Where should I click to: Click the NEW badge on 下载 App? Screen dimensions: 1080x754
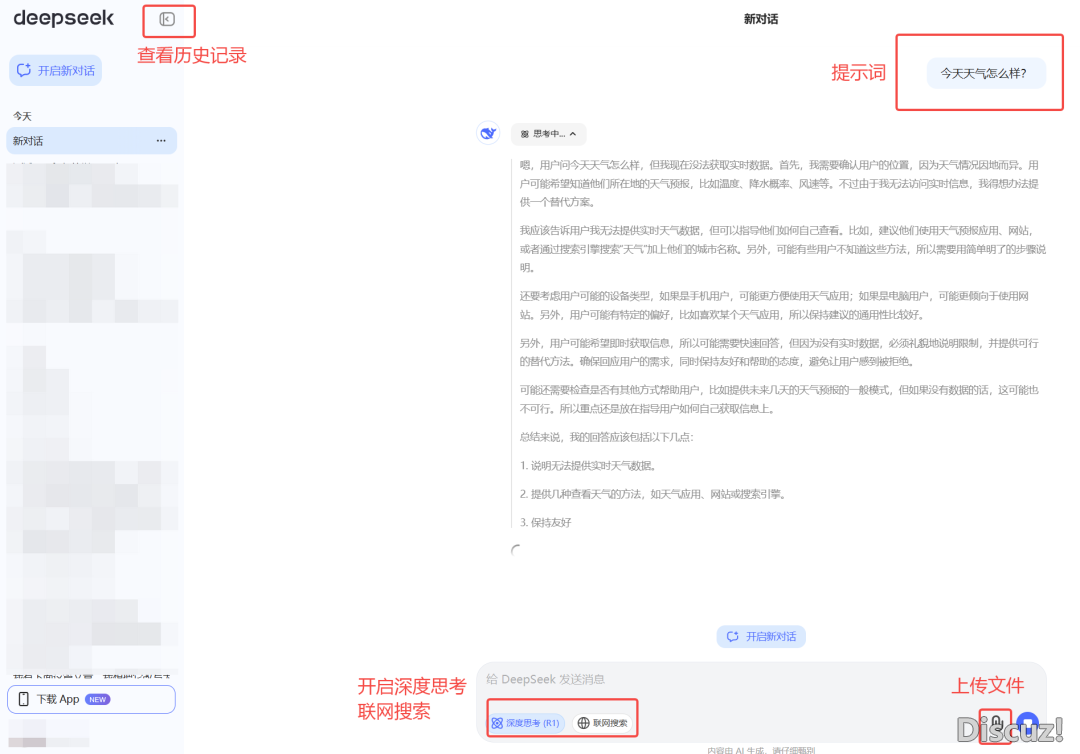98,699
